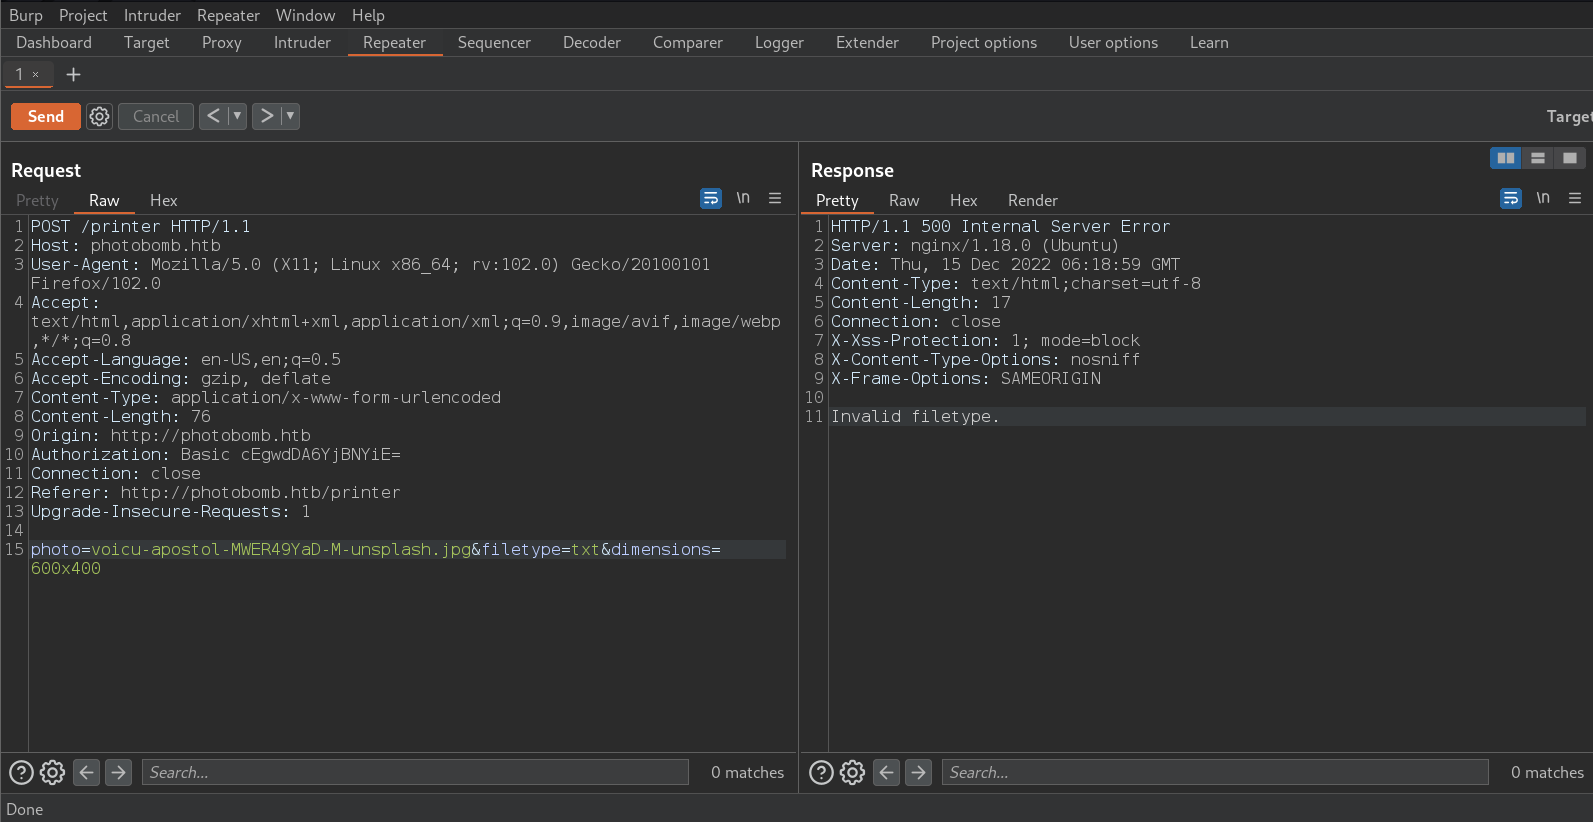Open the Learn tab
The image size is (1593, 822).
coord(1209,42)
